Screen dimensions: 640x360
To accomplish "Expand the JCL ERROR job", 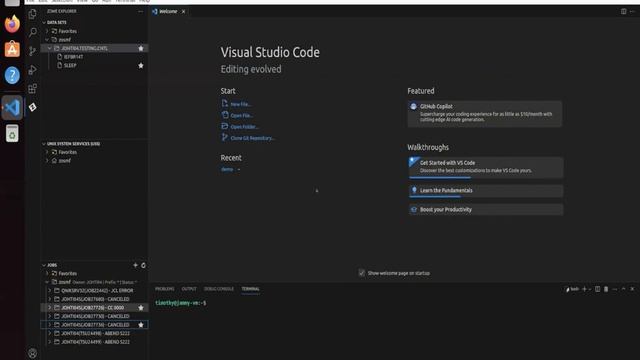I will (x=50, y=291).
